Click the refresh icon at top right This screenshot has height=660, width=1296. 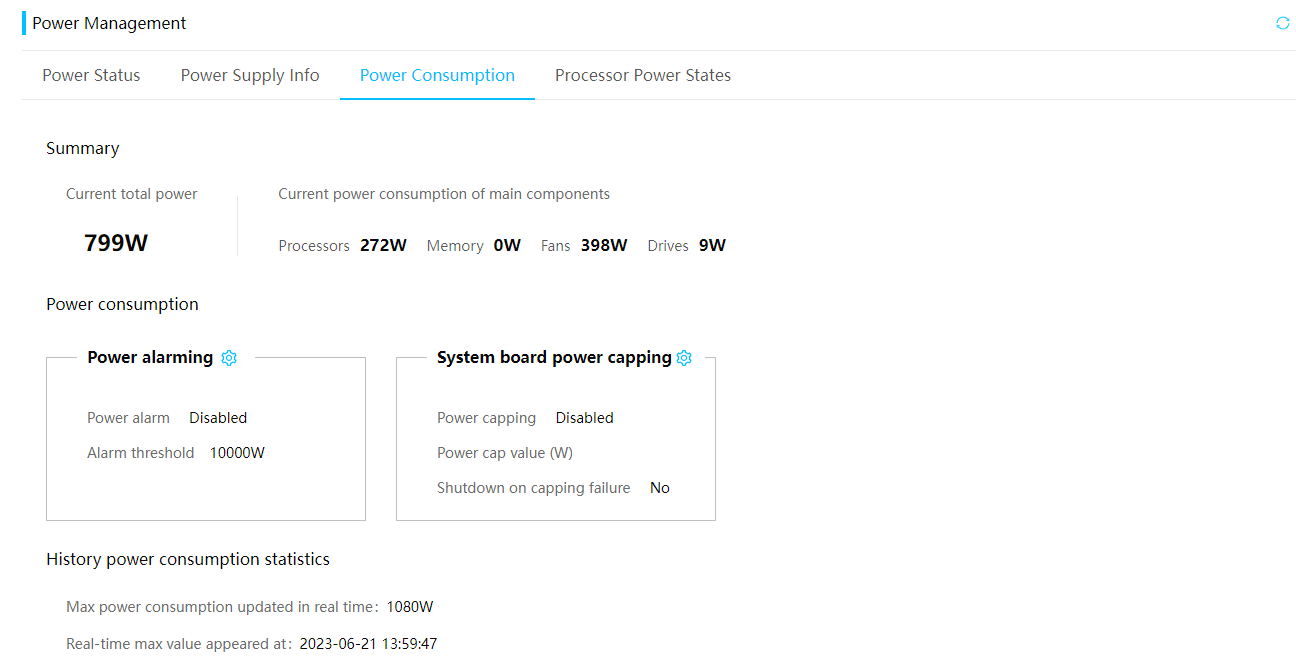click(x=1283, y=23)
